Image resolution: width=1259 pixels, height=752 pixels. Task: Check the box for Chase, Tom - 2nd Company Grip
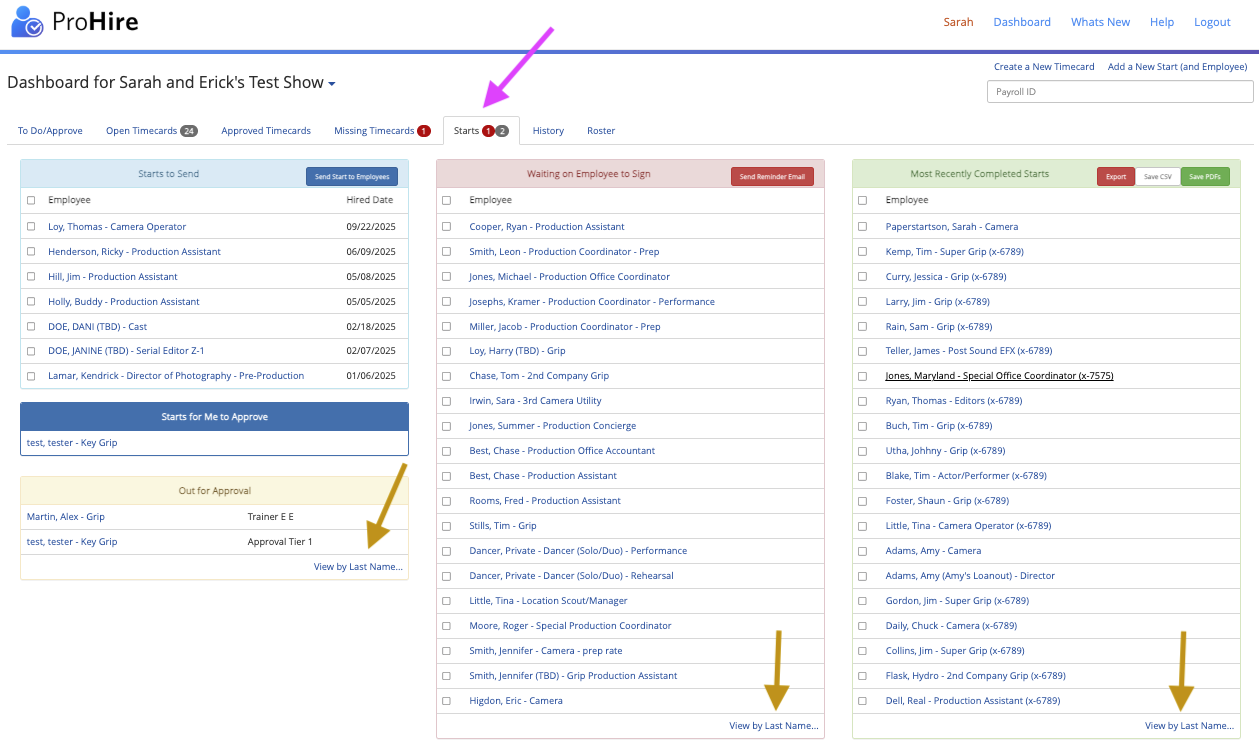[x=447, y=376]
